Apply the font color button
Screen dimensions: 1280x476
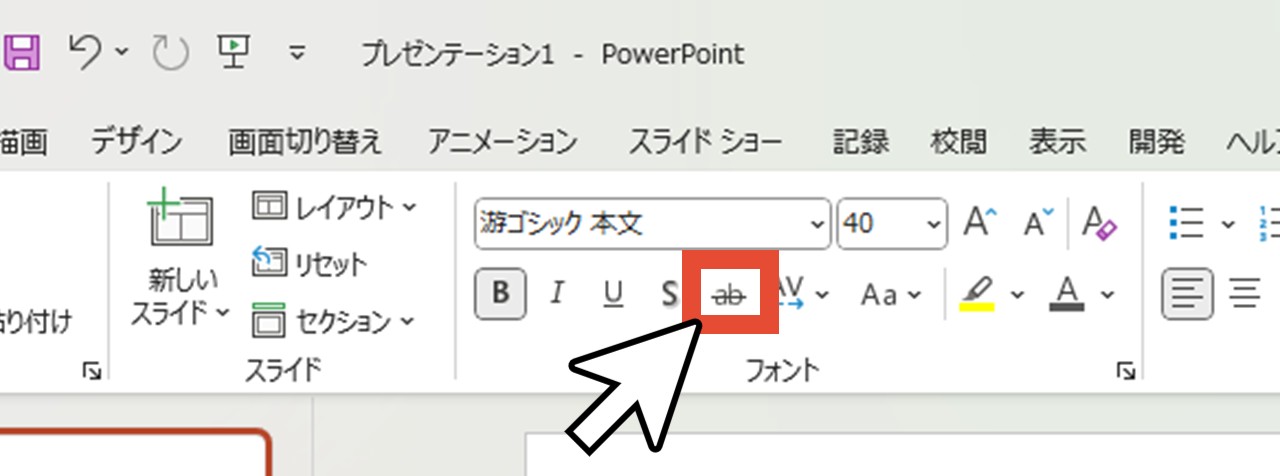(x=1067, y=294)
